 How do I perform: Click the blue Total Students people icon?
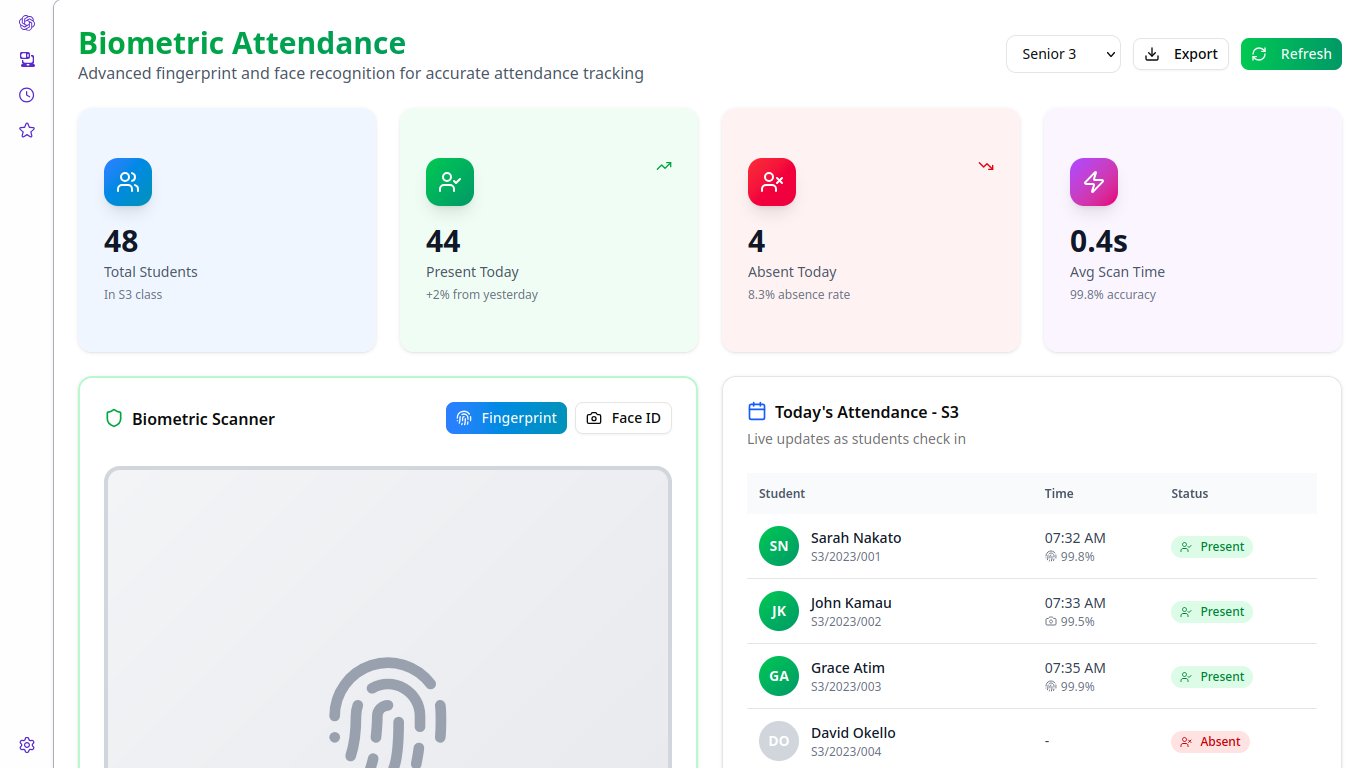[128, 182]
